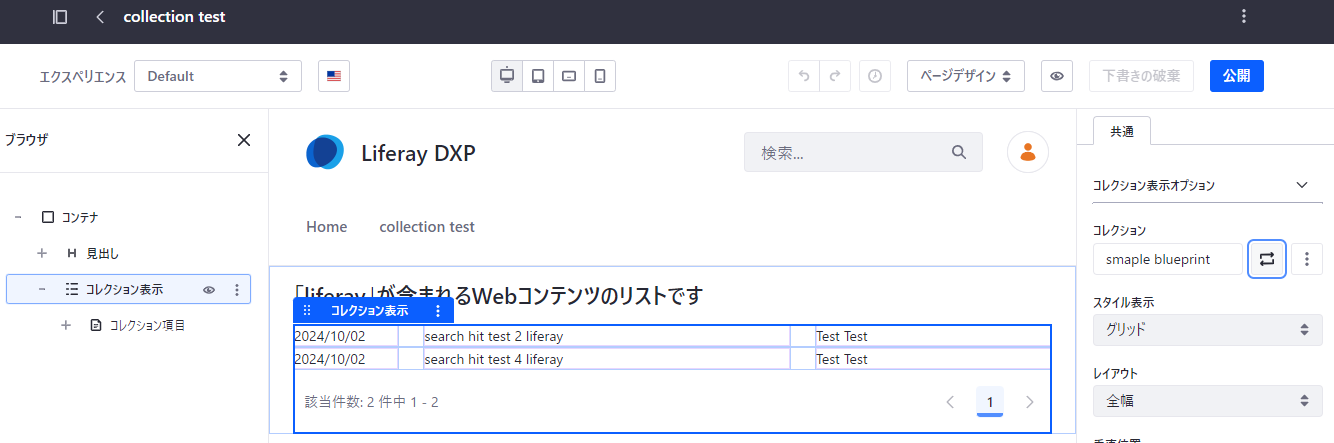Open the edit history clock icon
Image resolution: width=1334 pixels, height=443 pixels.
point(875,76)
